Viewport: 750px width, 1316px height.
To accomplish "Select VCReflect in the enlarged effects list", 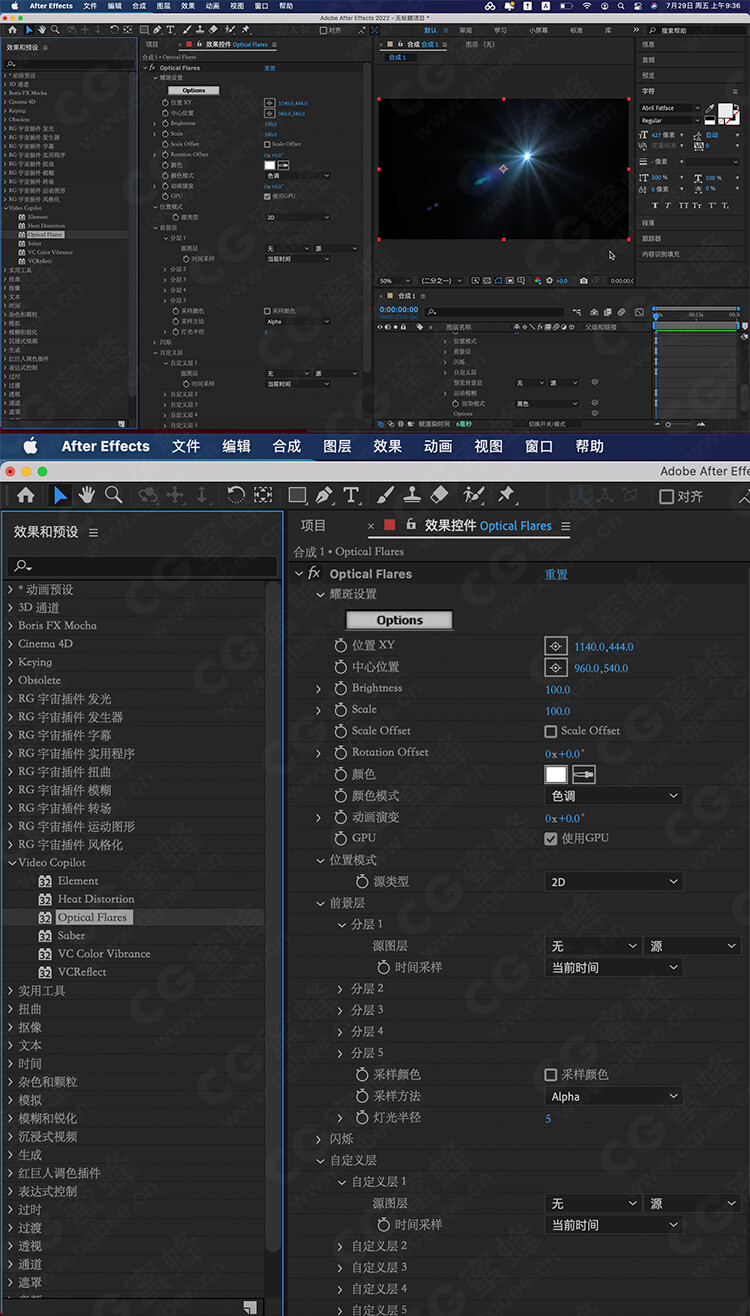I will pos(82,972).
